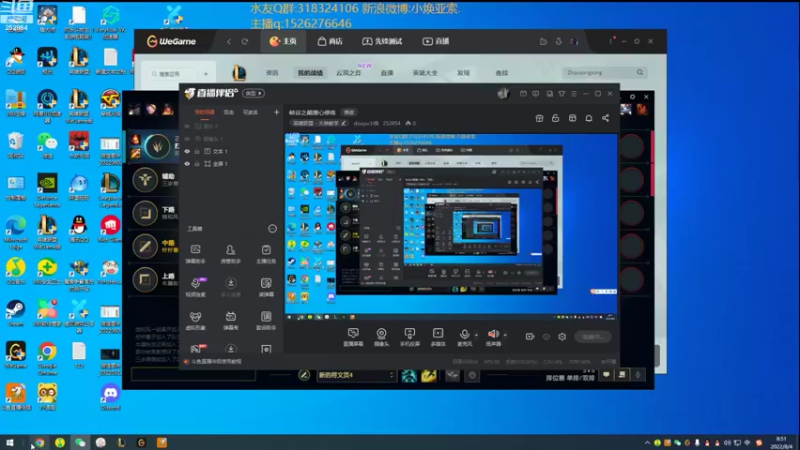The image size is (800, 450).
Task: Click the WeGame 搜索应用 search field
Action: click(175, 74)
